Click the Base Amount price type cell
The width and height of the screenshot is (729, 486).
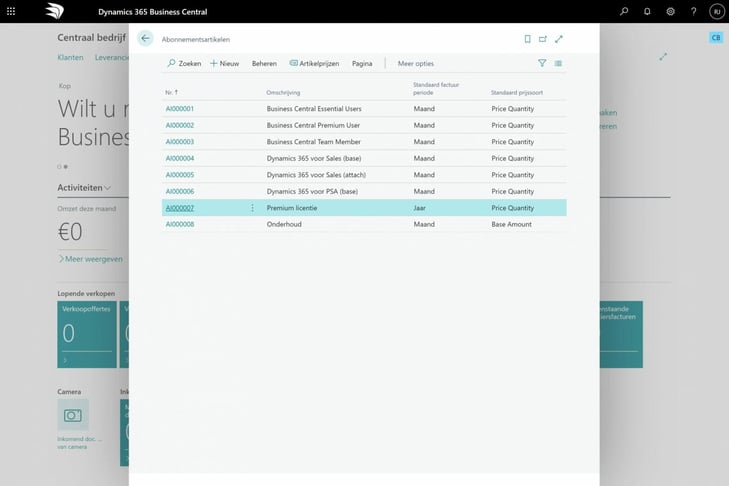511,224
